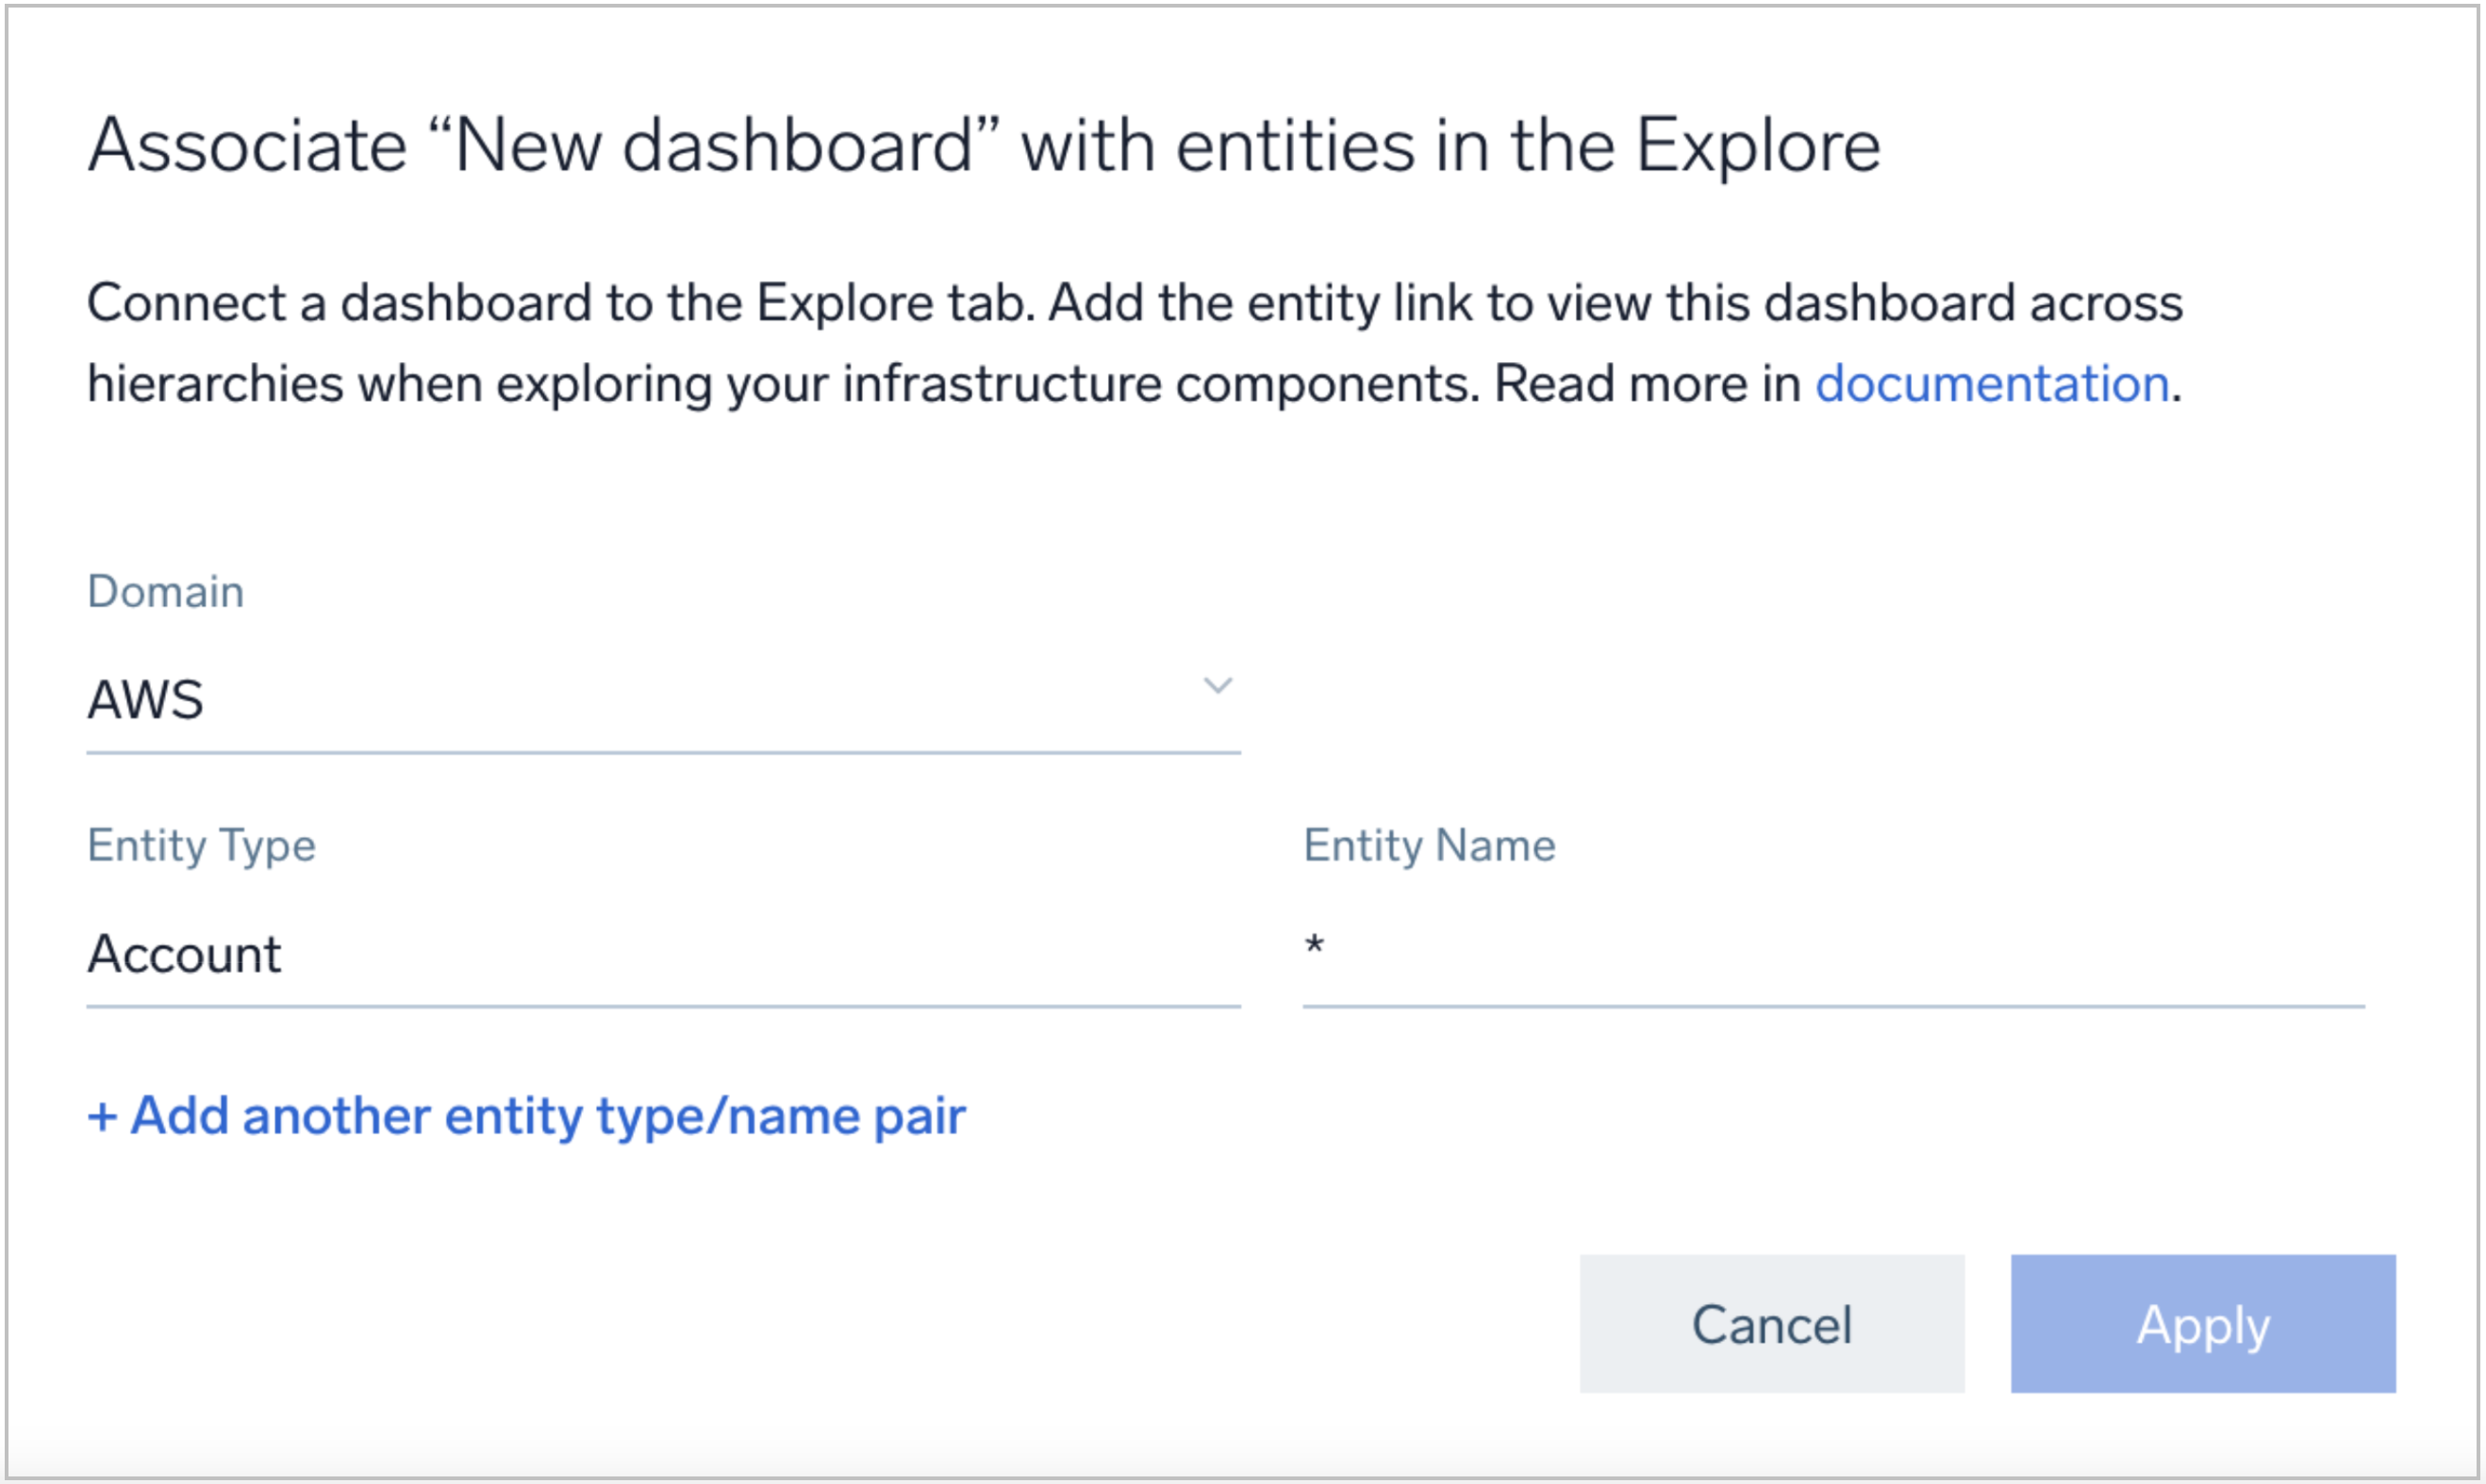This screenshot has height=1484, width=2486.
Task: Click the asterisk value in Entity Name
Action: 1314,945
